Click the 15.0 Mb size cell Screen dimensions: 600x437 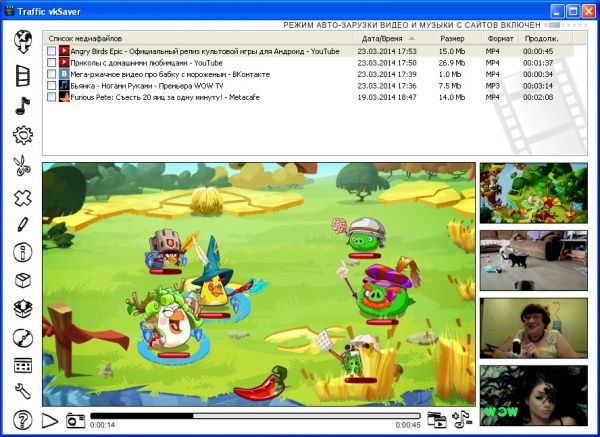tap(452, 51)
